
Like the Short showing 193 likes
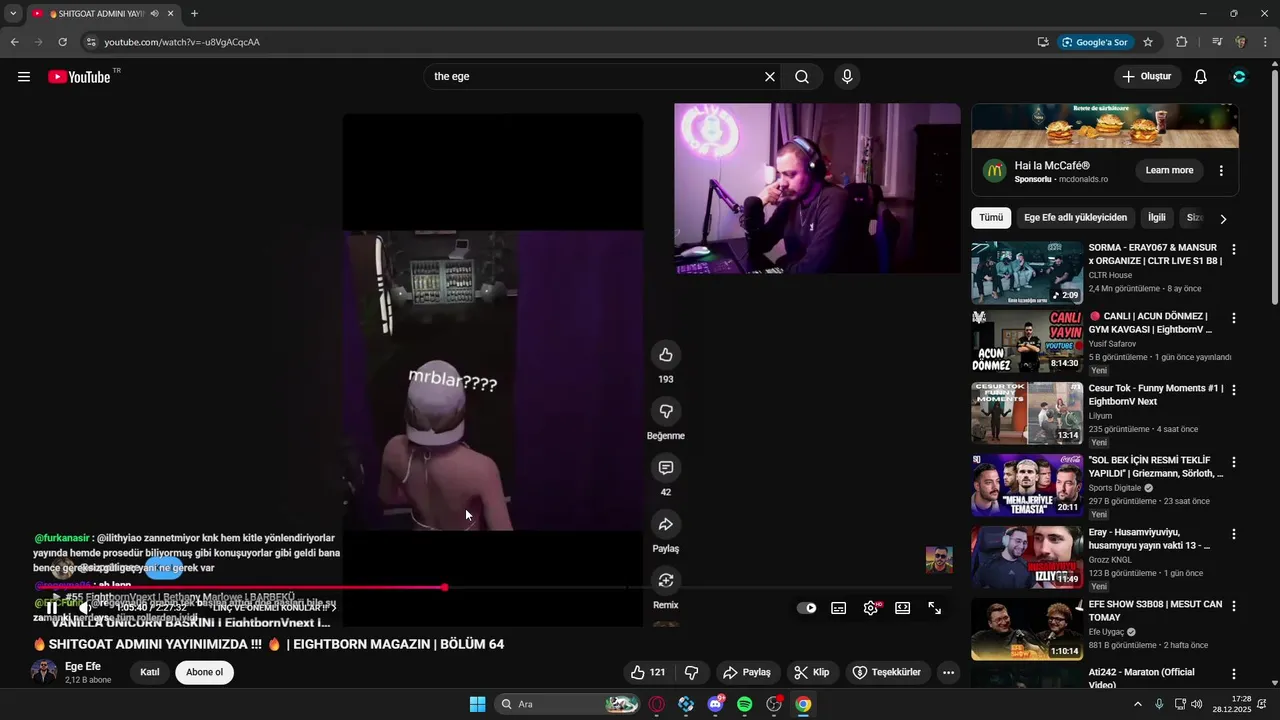pos(666,355)
